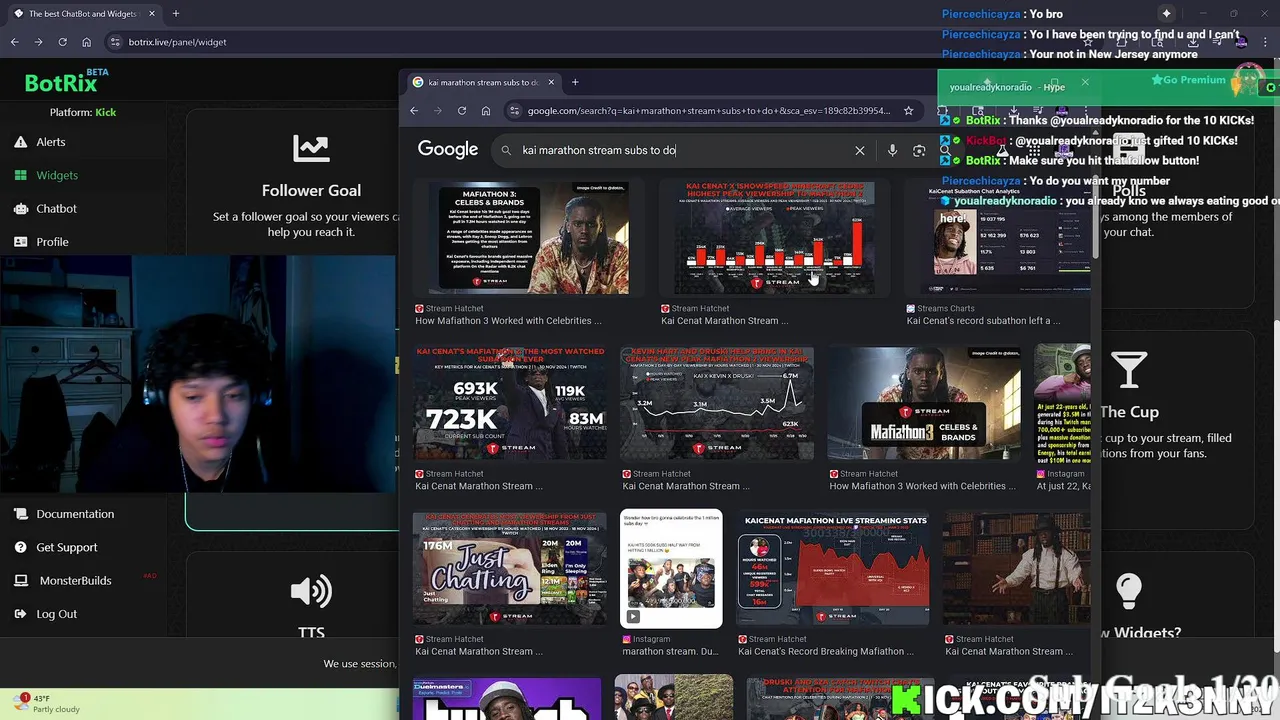The width and height of the screenshot is (1280, 720).
Task: Clear the Google search query
Action: click(x=860, y=150)
